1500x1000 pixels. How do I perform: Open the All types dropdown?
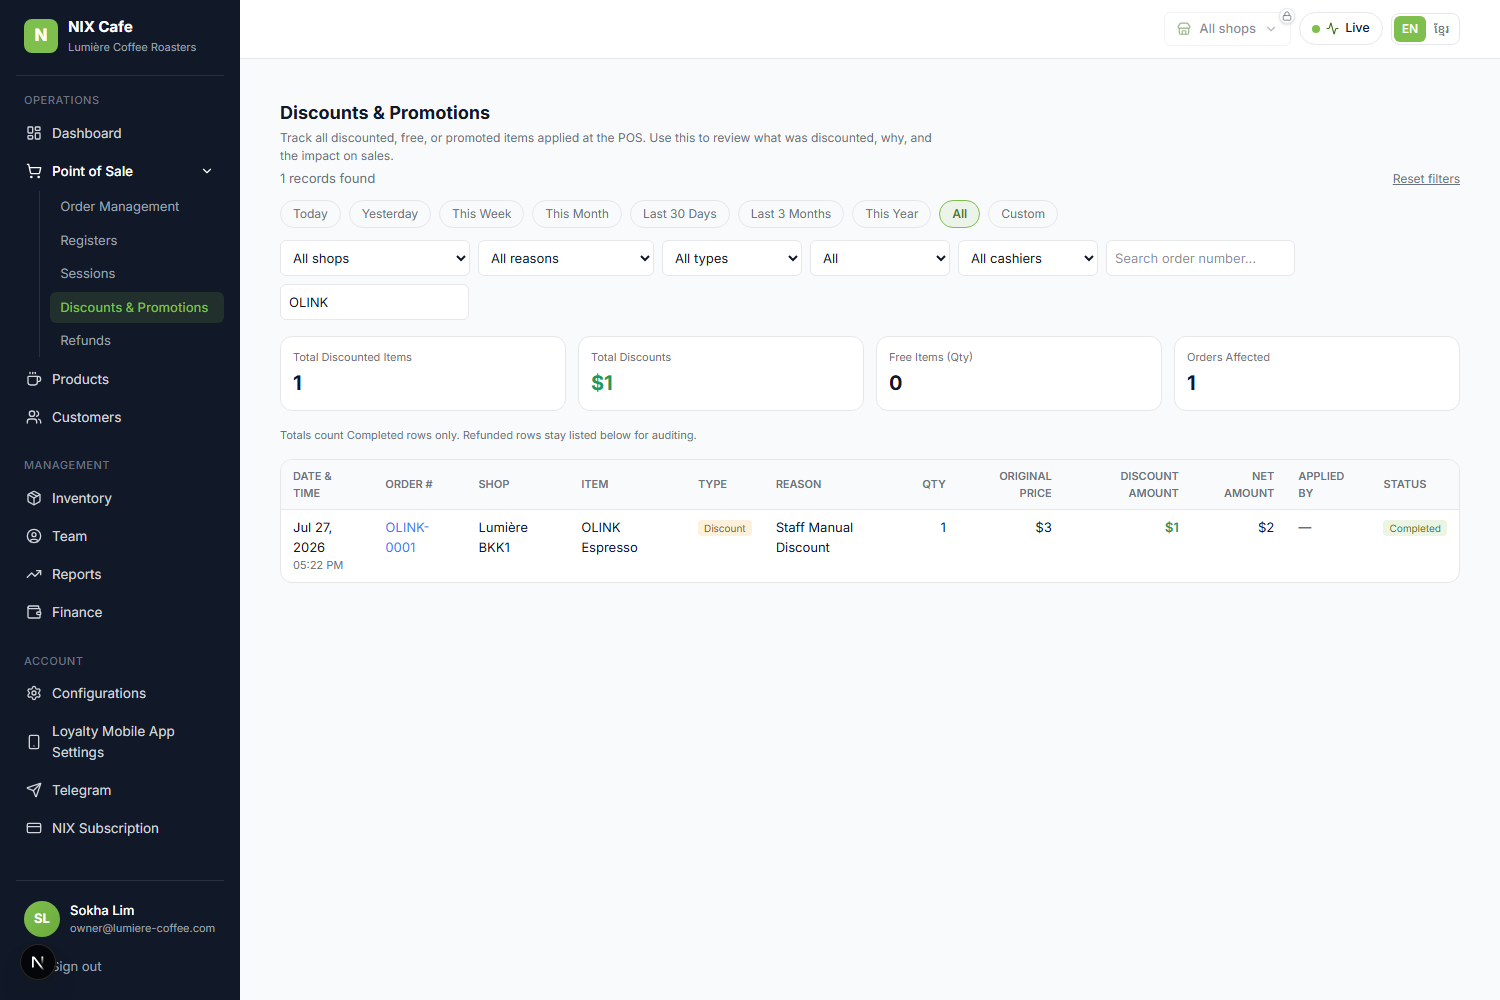(732, 258)
